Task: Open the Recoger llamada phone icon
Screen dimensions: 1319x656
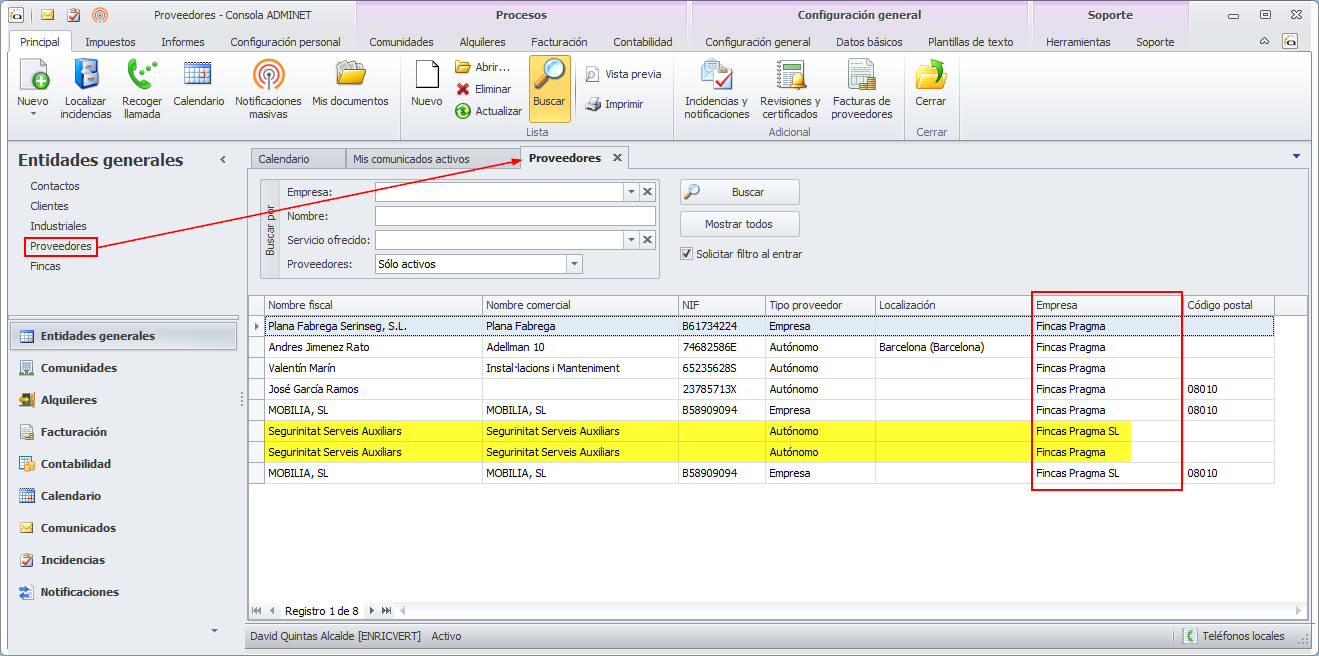Action: pos(142,76)
